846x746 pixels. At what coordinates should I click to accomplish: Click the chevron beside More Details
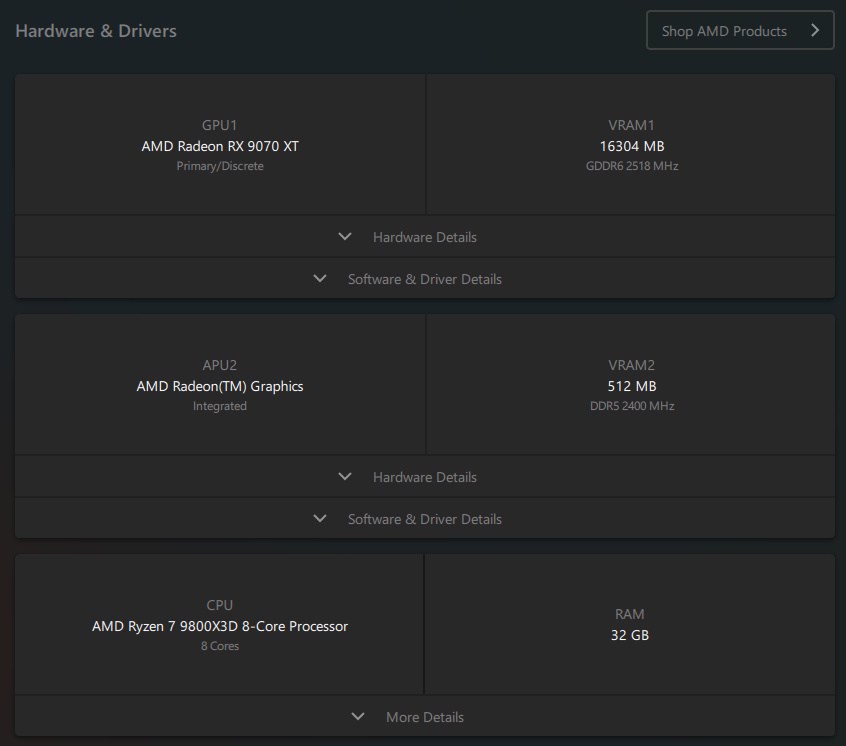(358, 716)
